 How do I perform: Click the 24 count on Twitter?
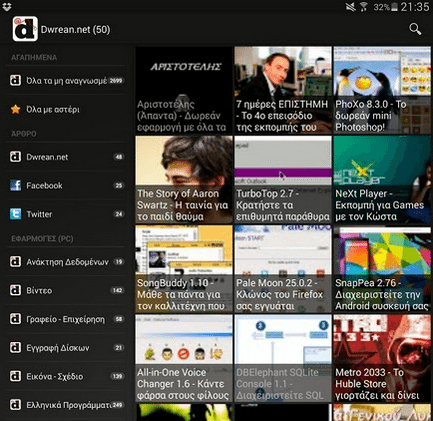pos(119,214)
